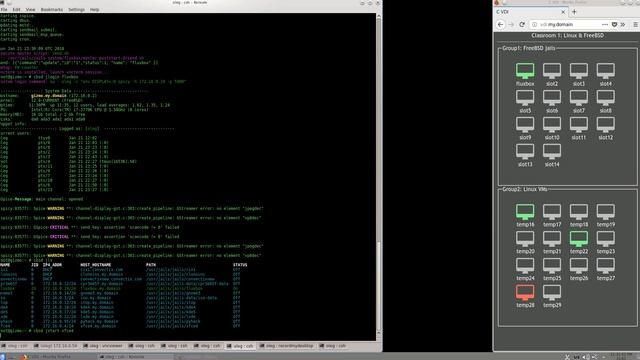Select the slot13 monitor icon
This screenshot has width=640, height=360.
pyautogui.click(x=525, y=151)
